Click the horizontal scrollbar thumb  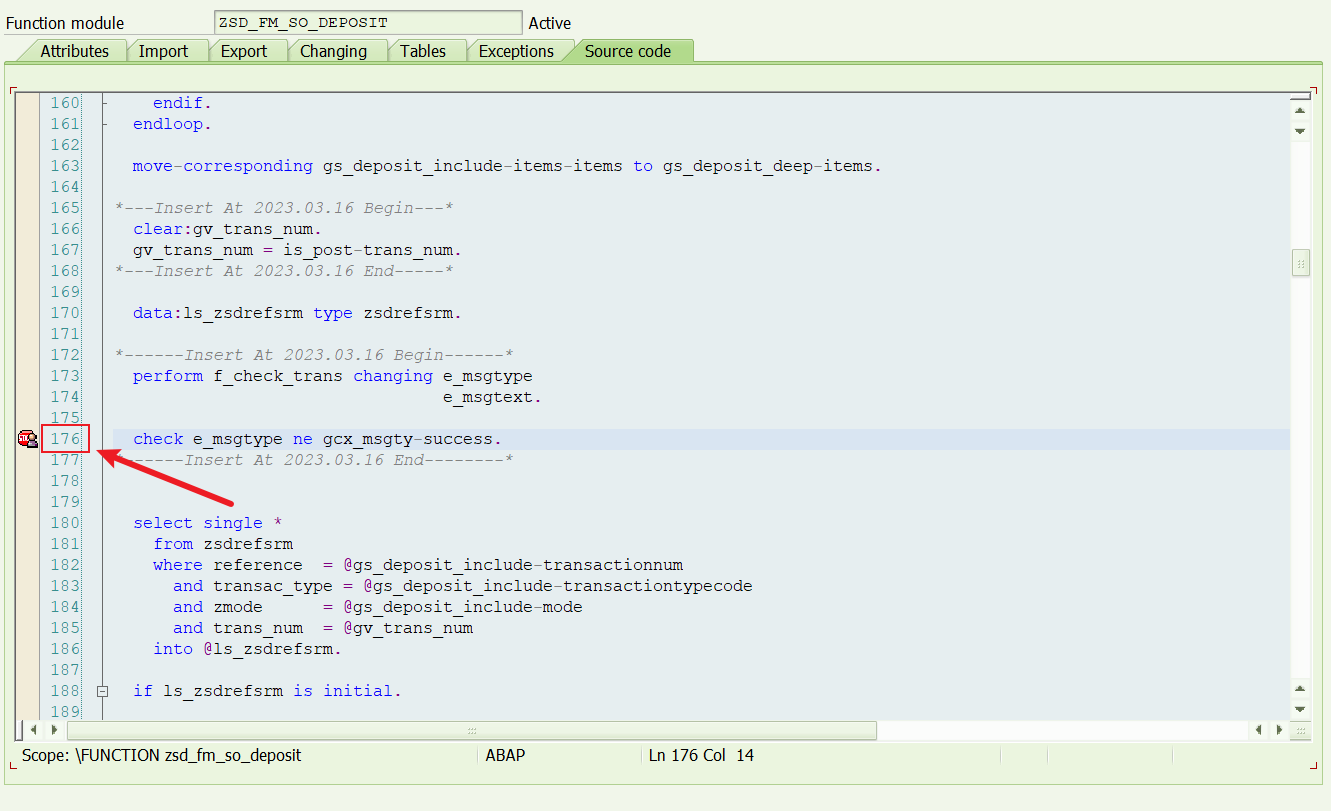pos(471,730)
